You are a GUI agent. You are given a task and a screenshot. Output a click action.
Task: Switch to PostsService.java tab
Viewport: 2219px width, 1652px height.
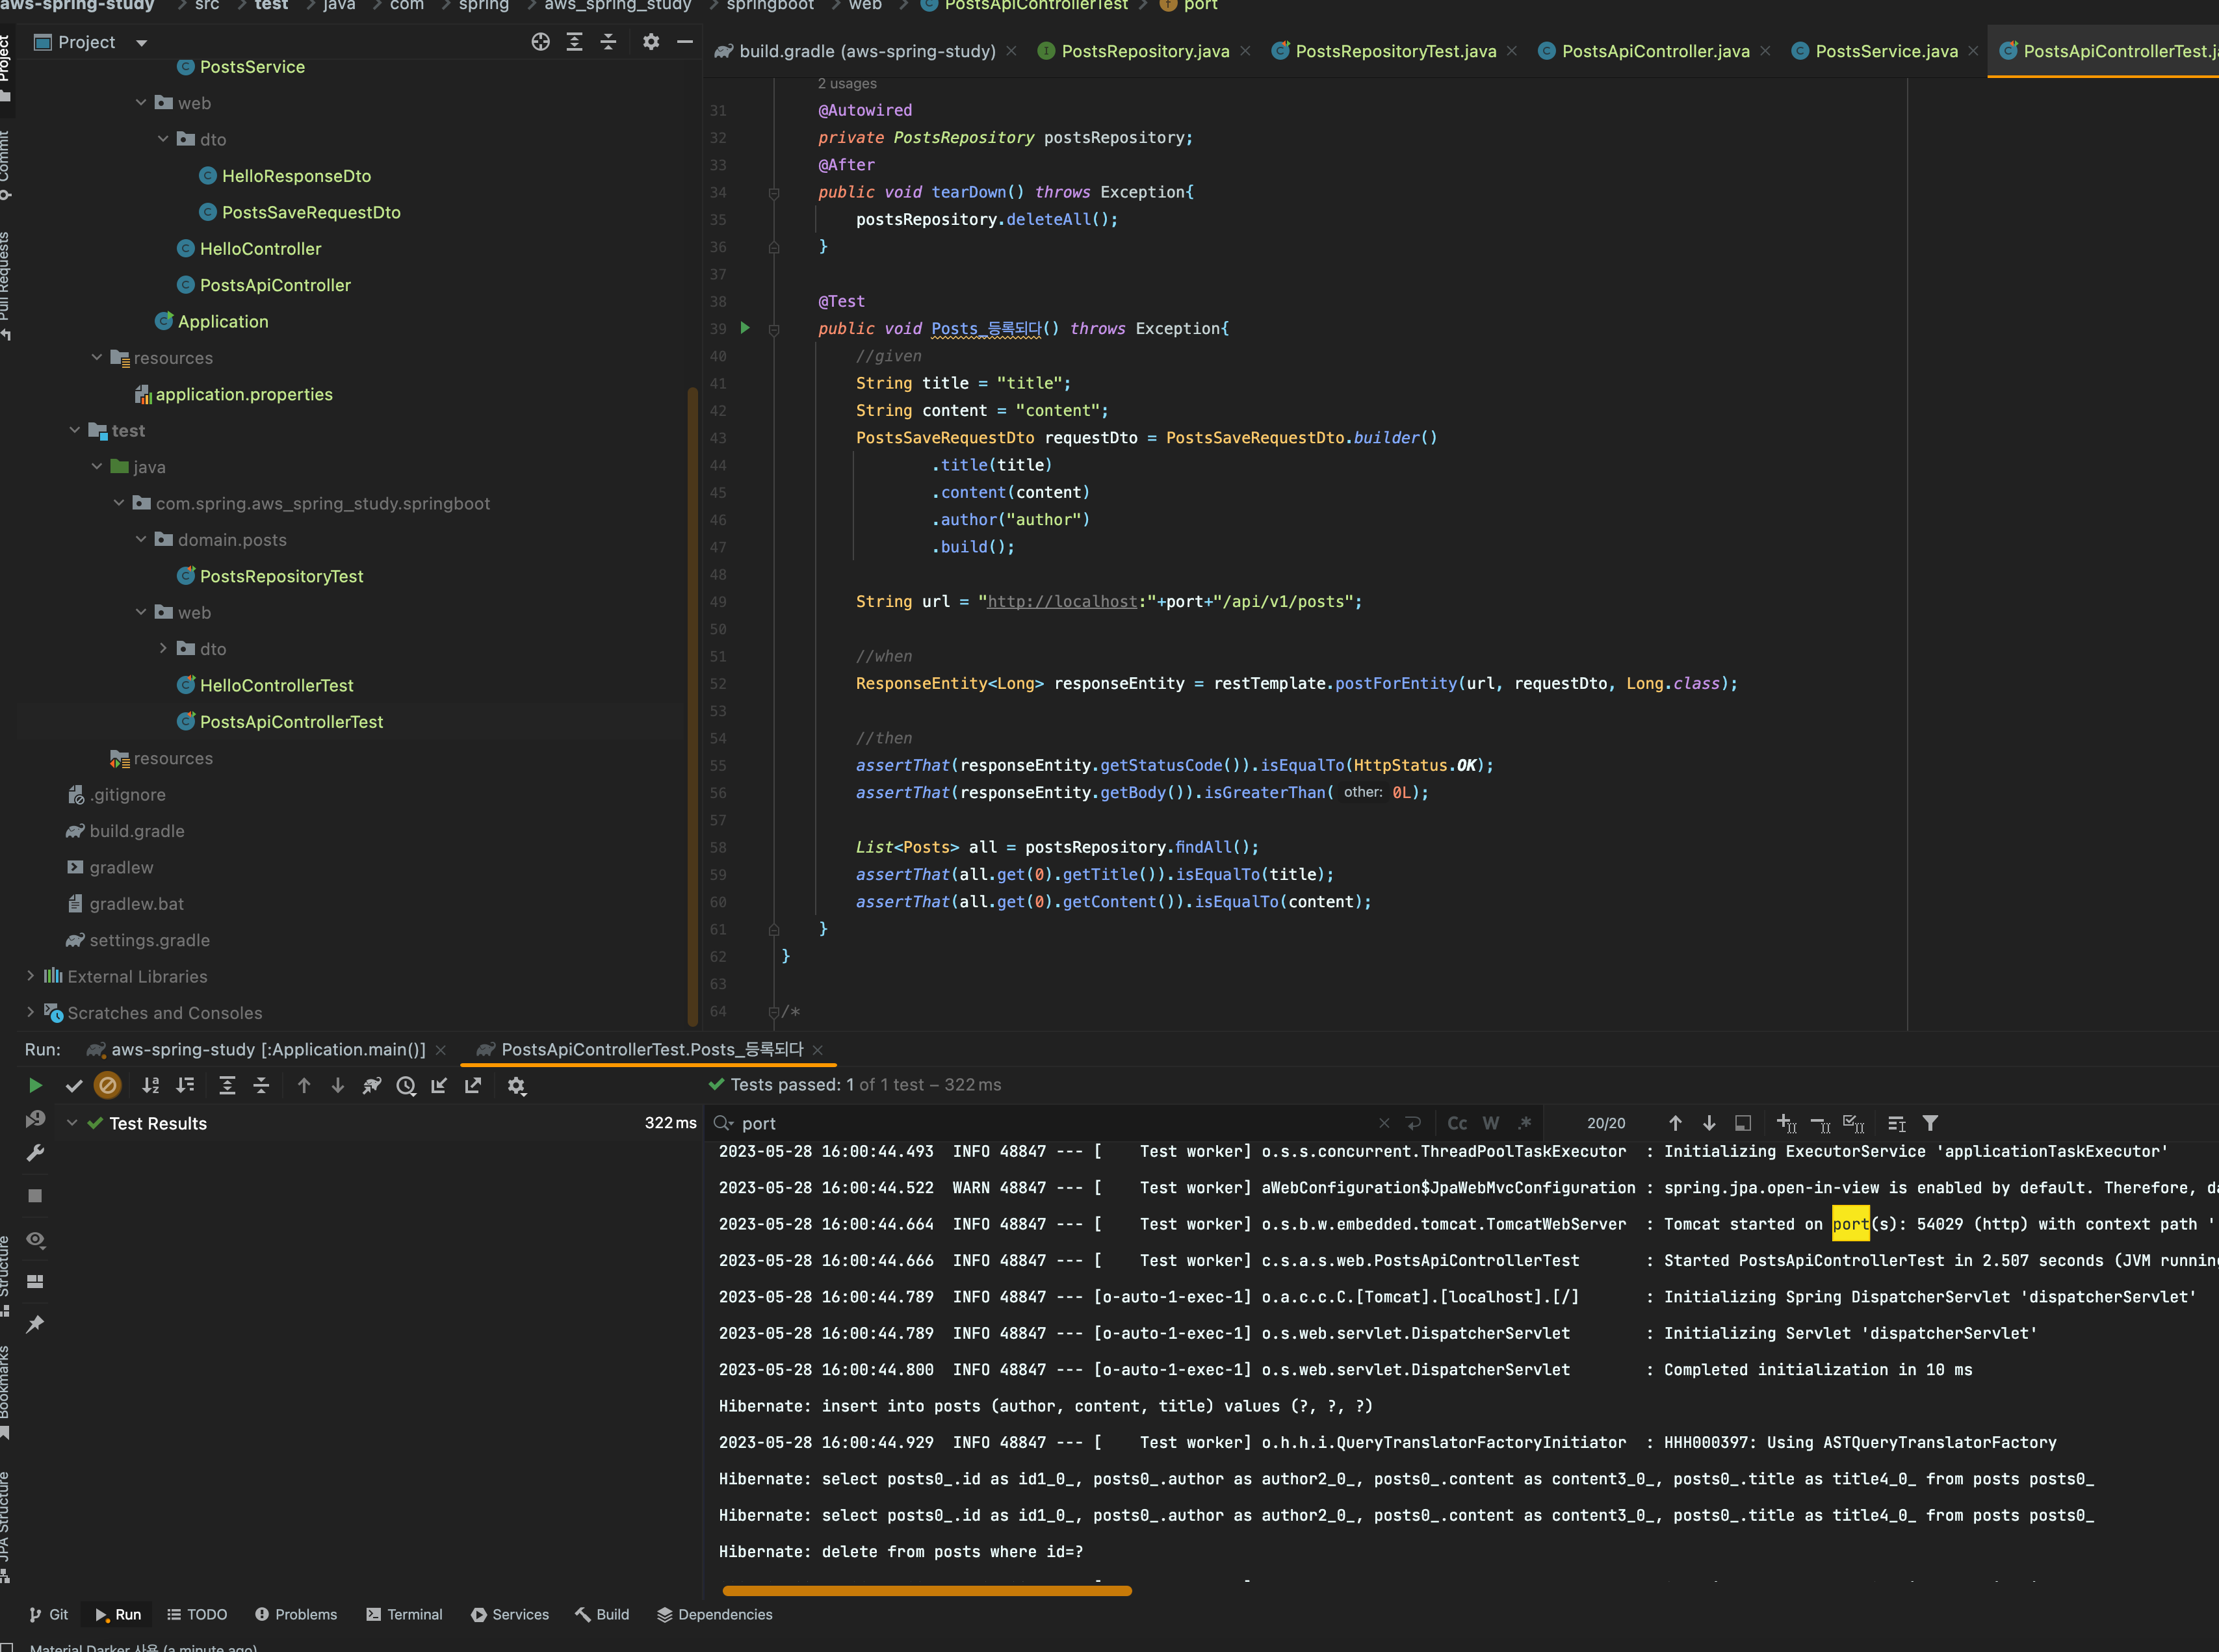tap(1885, 51)
